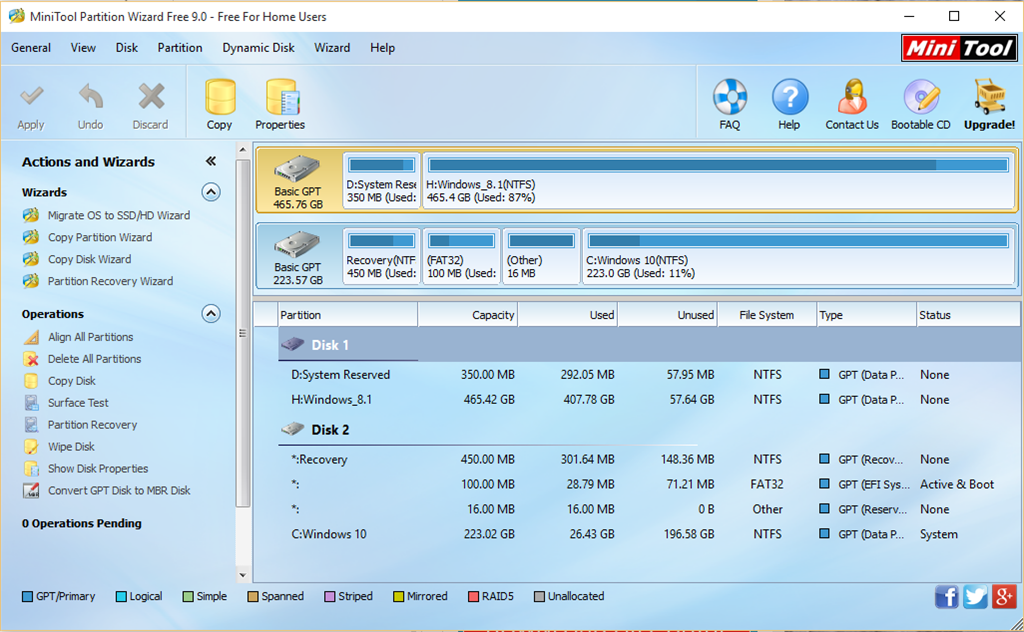
Task: Select the *:Recovery table row
Action: tap(649, 460)
